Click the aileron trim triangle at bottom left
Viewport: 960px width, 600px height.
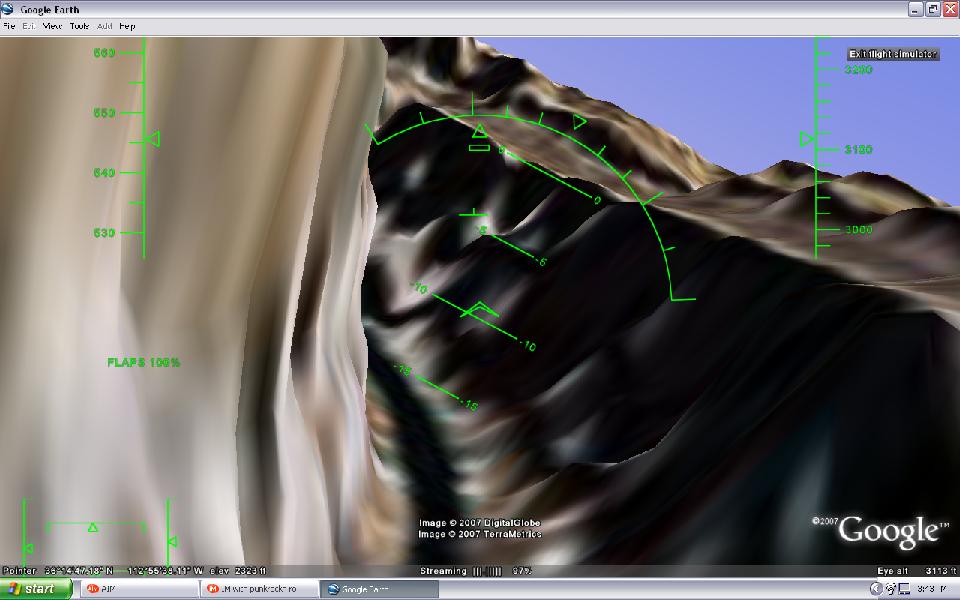click(92, 527)
